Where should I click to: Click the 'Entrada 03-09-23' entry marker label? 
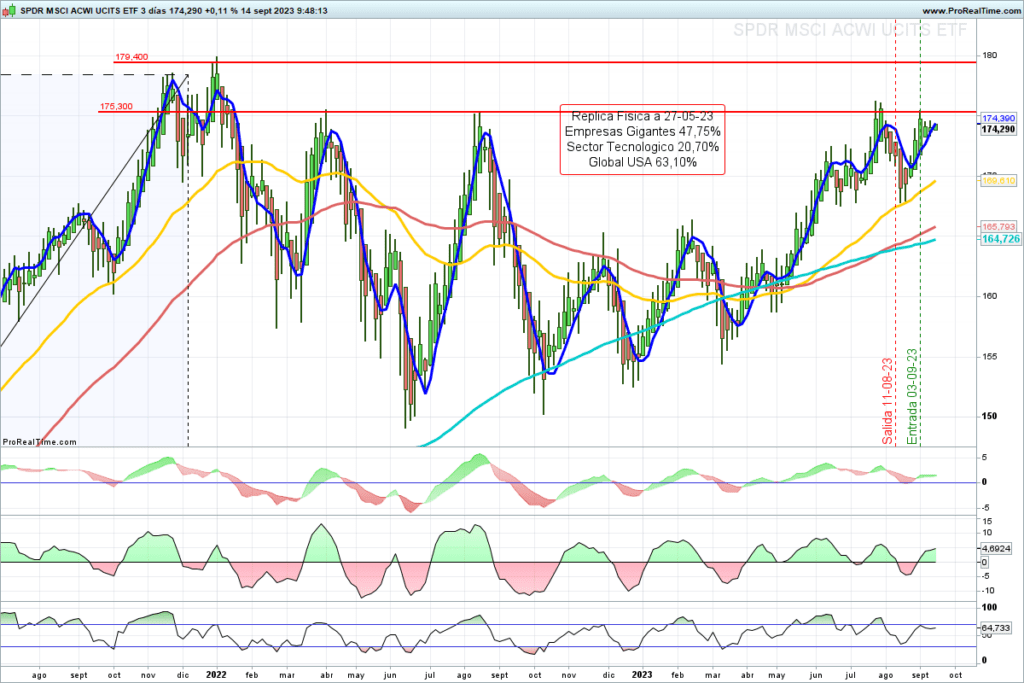912,396
